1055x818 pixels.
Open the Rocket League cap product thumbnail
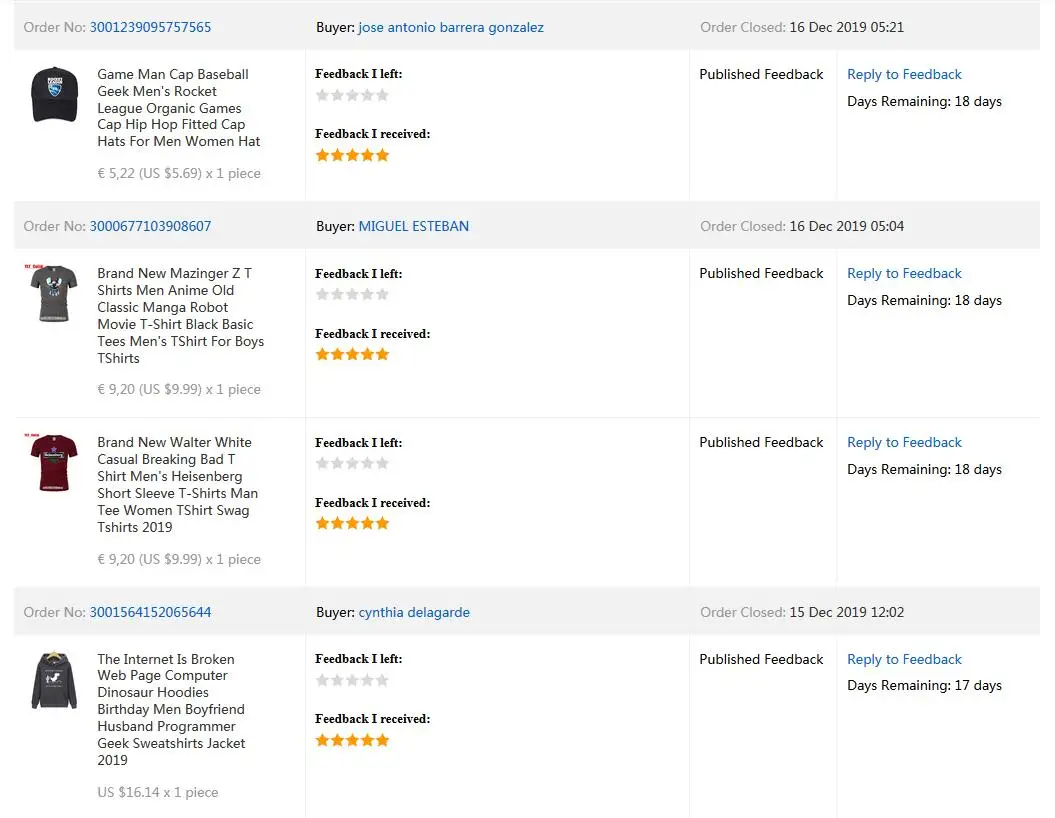(x=54, y=95)
